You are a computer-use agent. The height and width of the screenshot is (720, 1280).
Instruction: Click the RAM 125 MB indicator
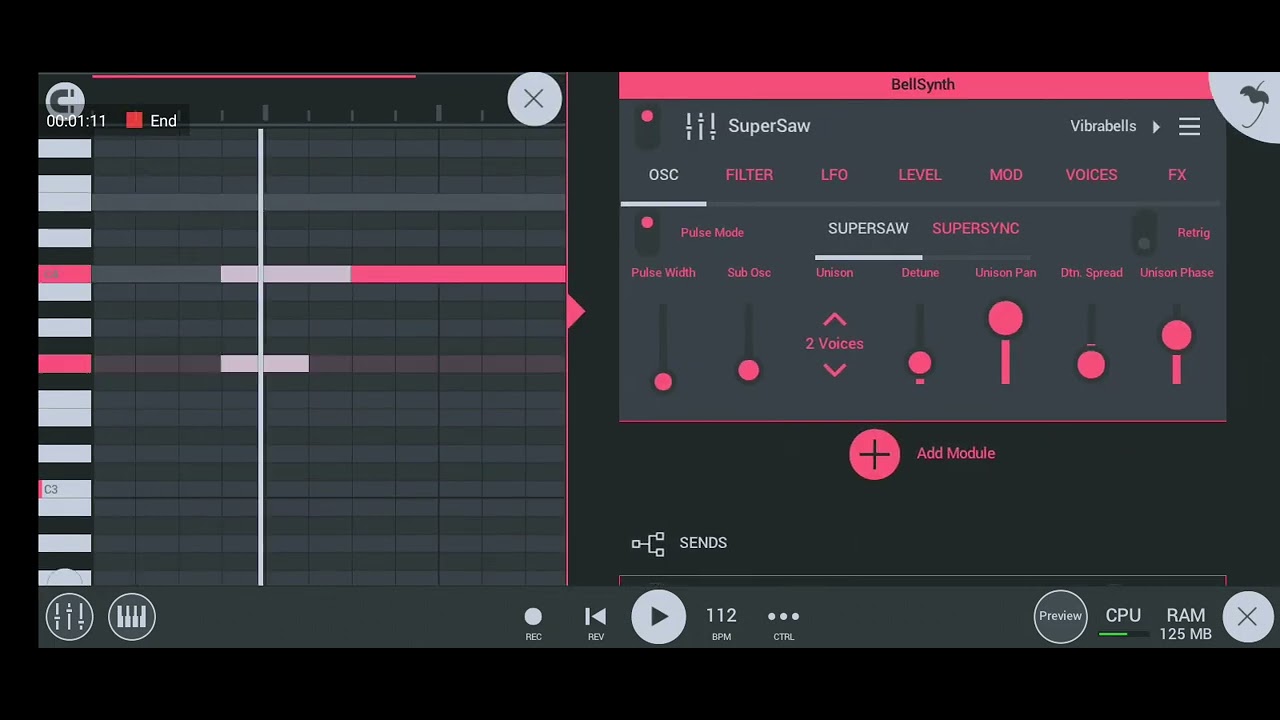click(x=1186, y=623)
